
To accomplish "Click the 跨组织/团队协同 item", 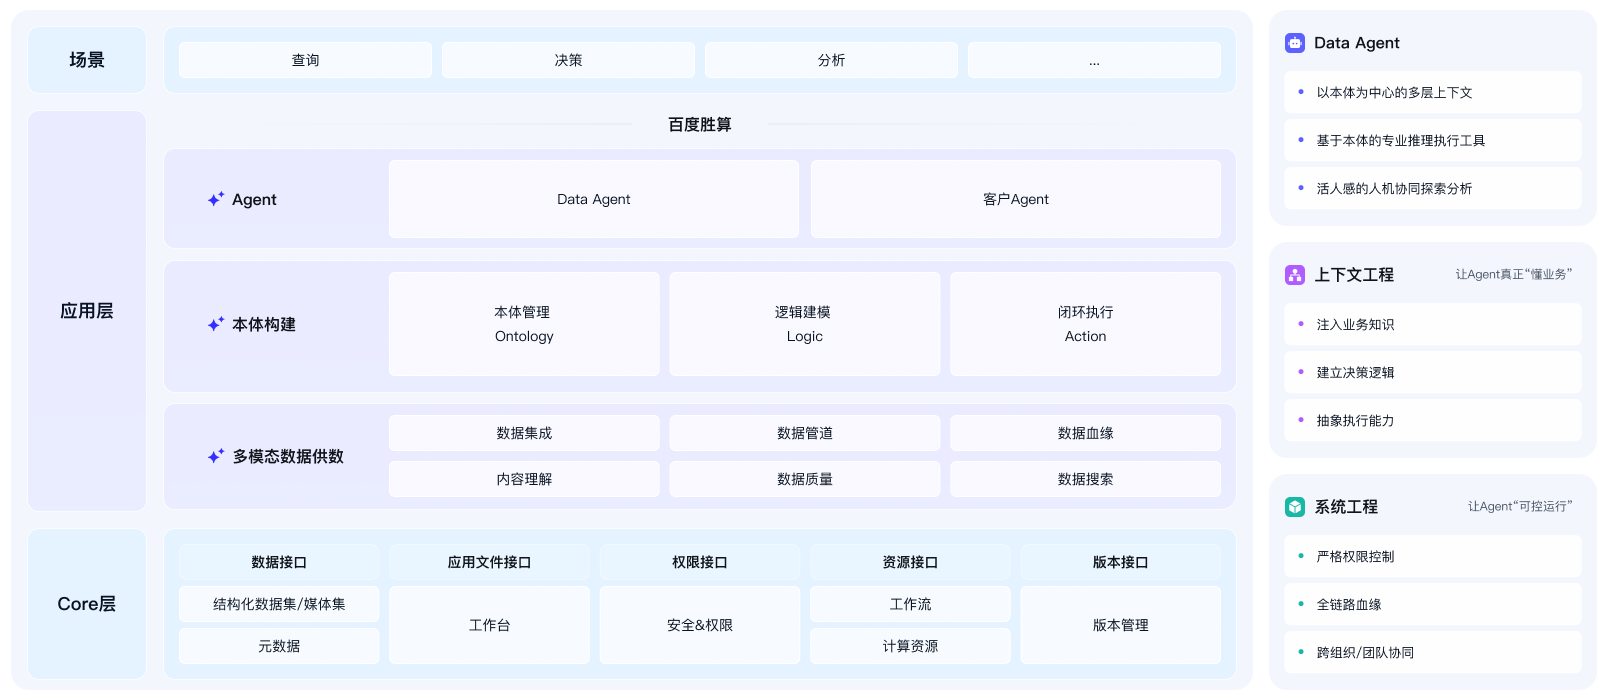I will pyautogui.click(x=1433, y=652).
